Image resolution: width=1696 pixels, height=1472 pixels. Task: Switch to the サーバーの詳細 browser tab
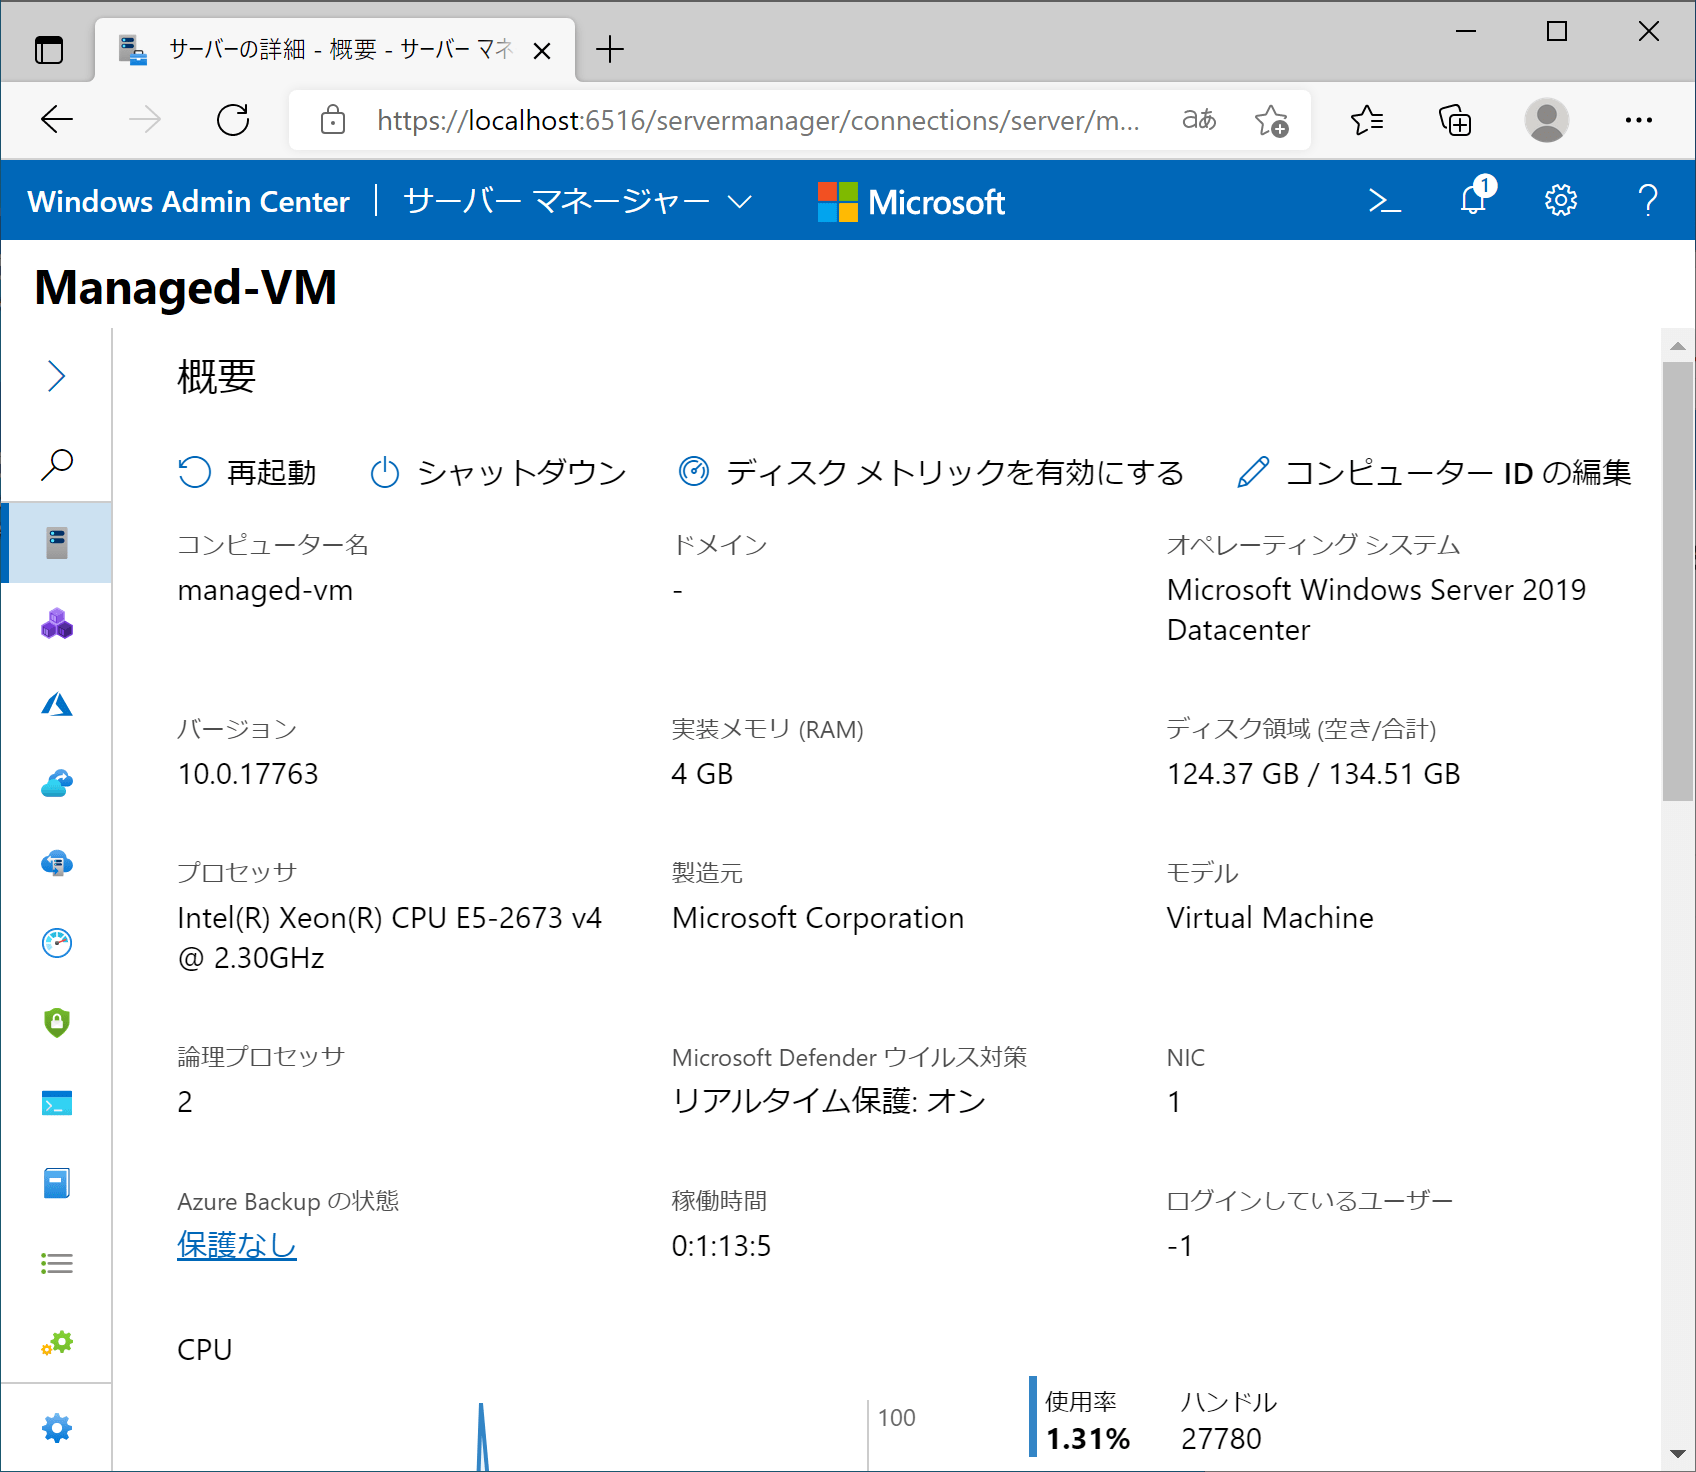click(330, 48)
